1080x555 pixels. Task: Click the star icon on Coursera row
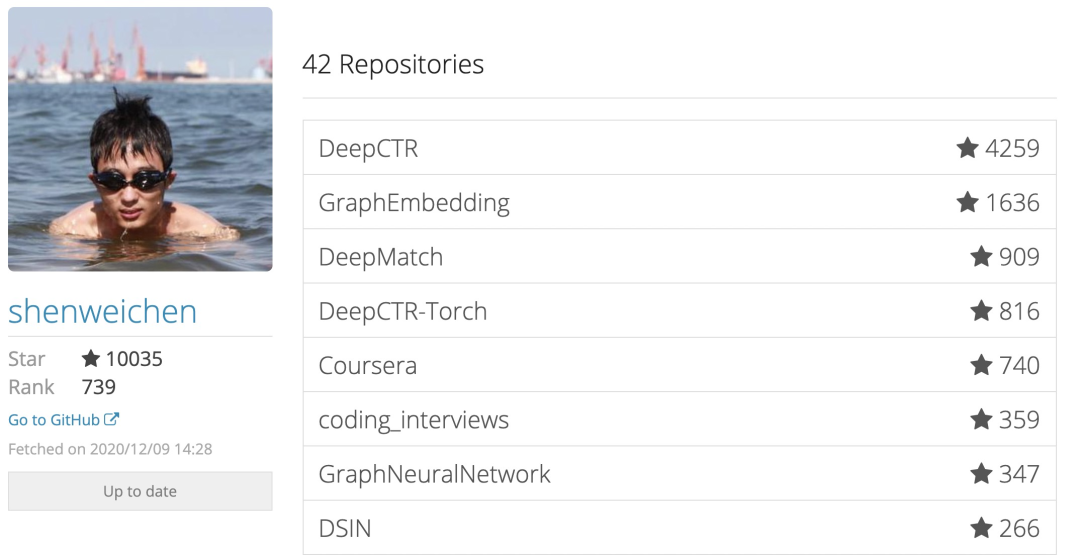981,365
